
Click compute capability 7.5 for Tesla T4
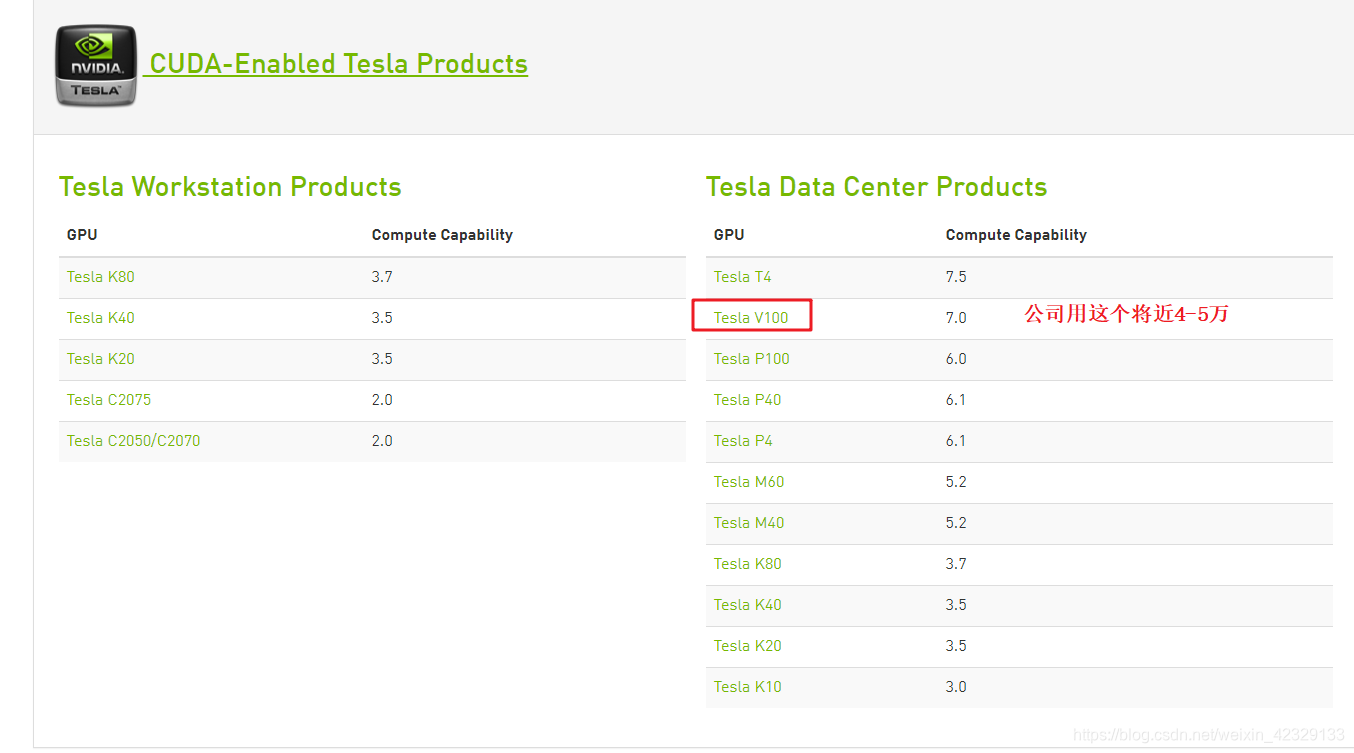[956, 277]
